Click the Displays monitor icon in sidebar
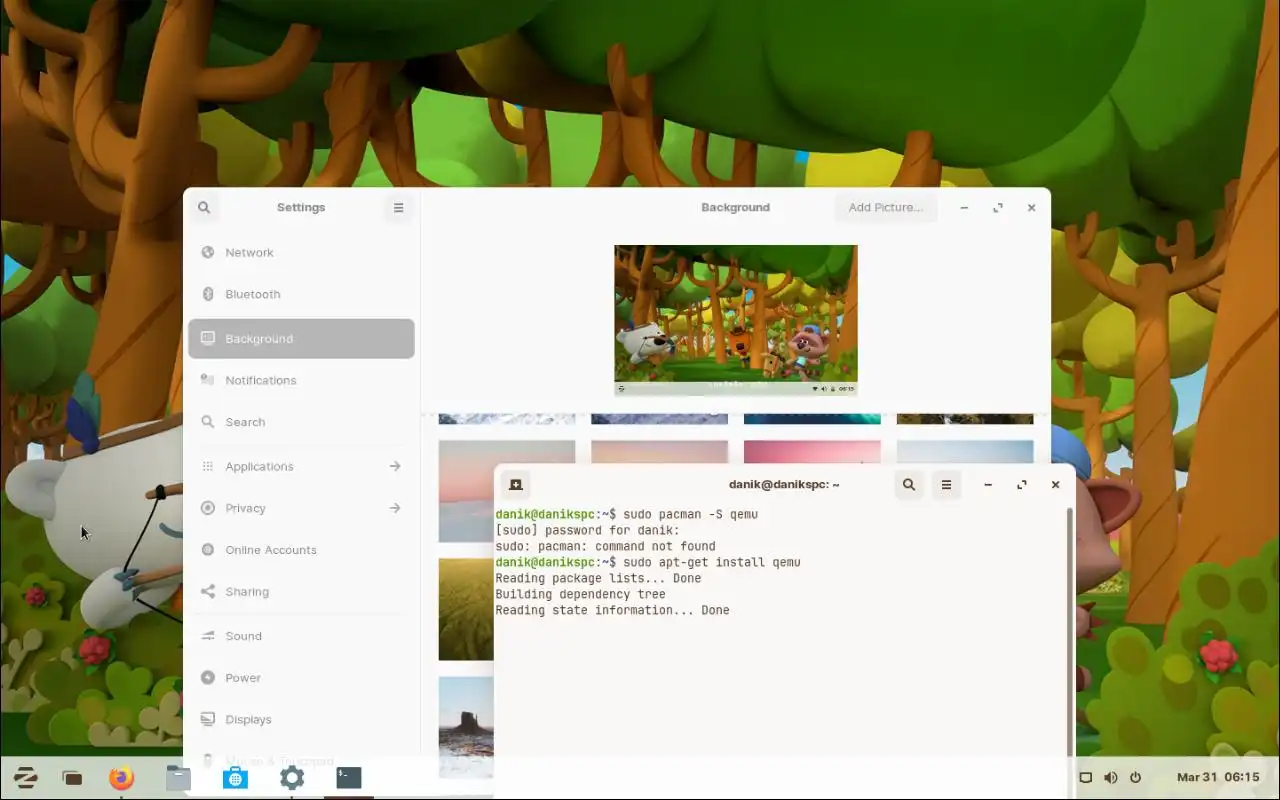1280x800 pixels. click(x=208, y=720)
